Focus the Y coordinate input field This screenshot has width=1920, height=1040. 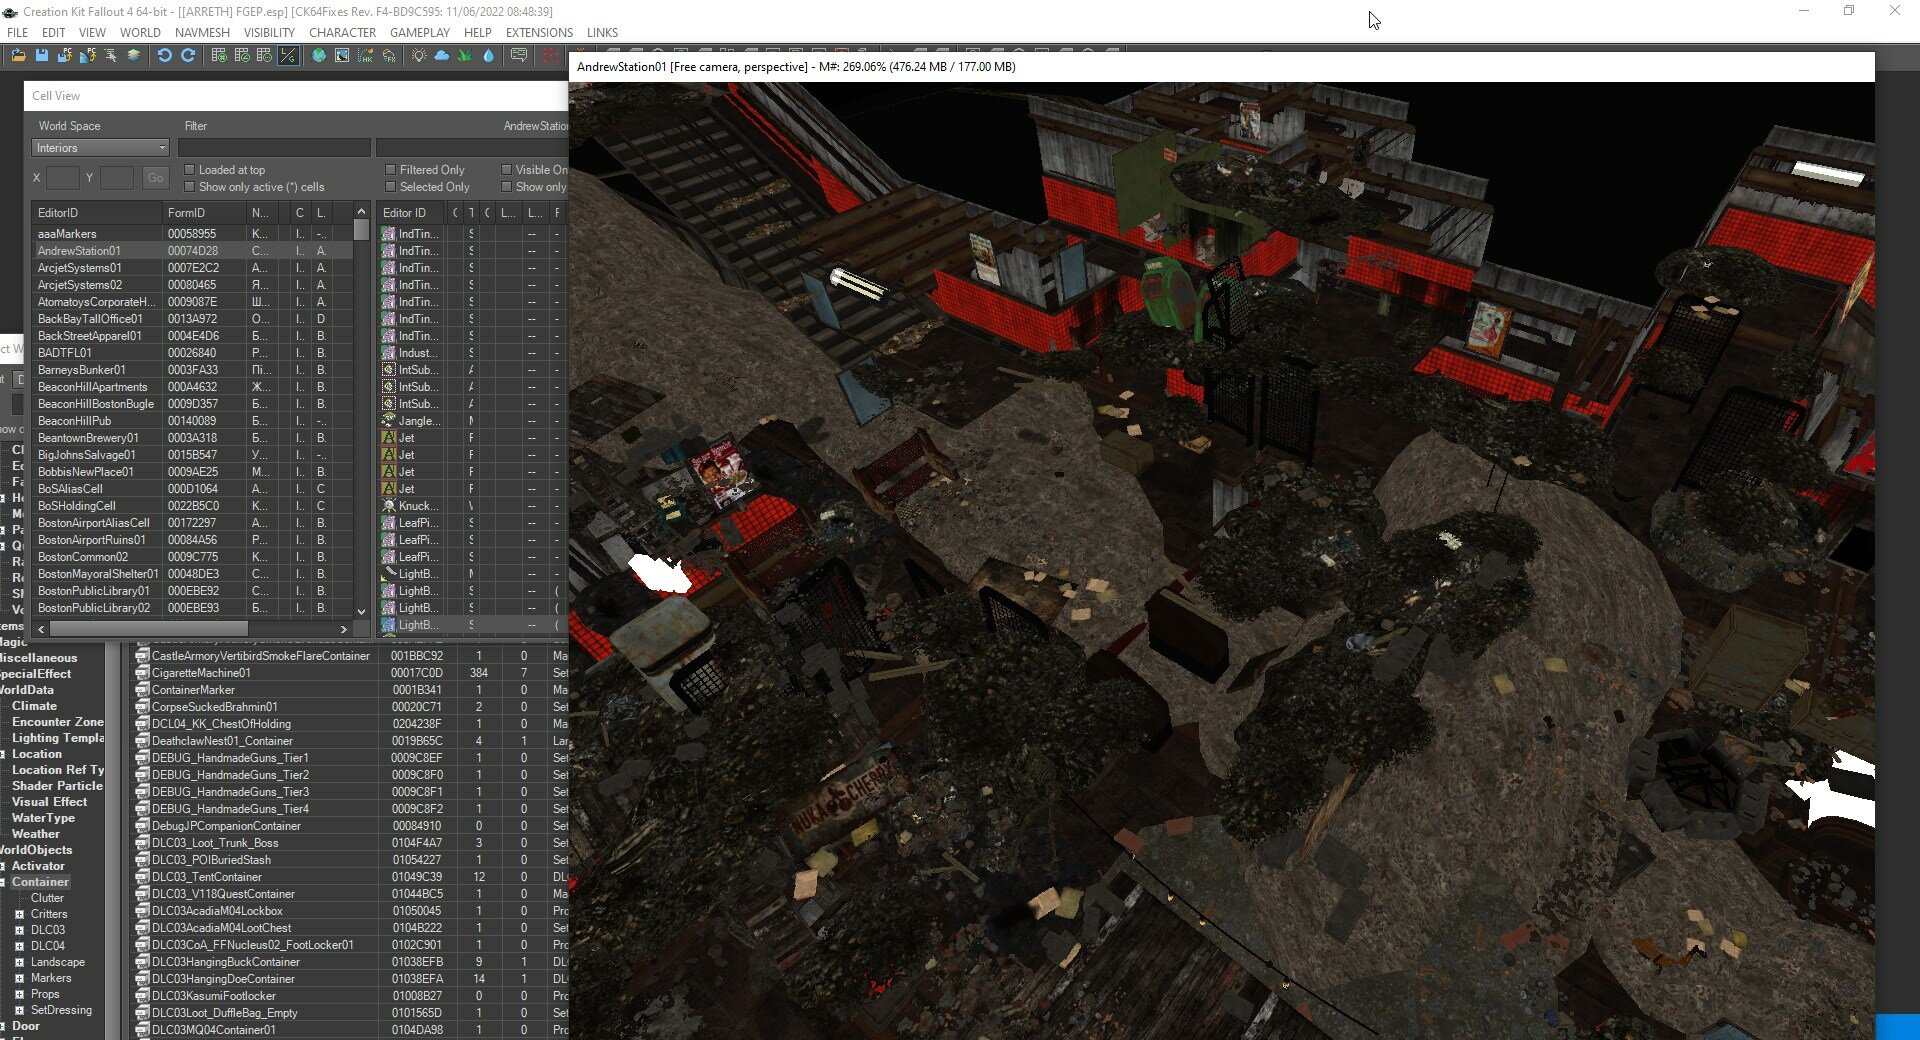[116, 178]
